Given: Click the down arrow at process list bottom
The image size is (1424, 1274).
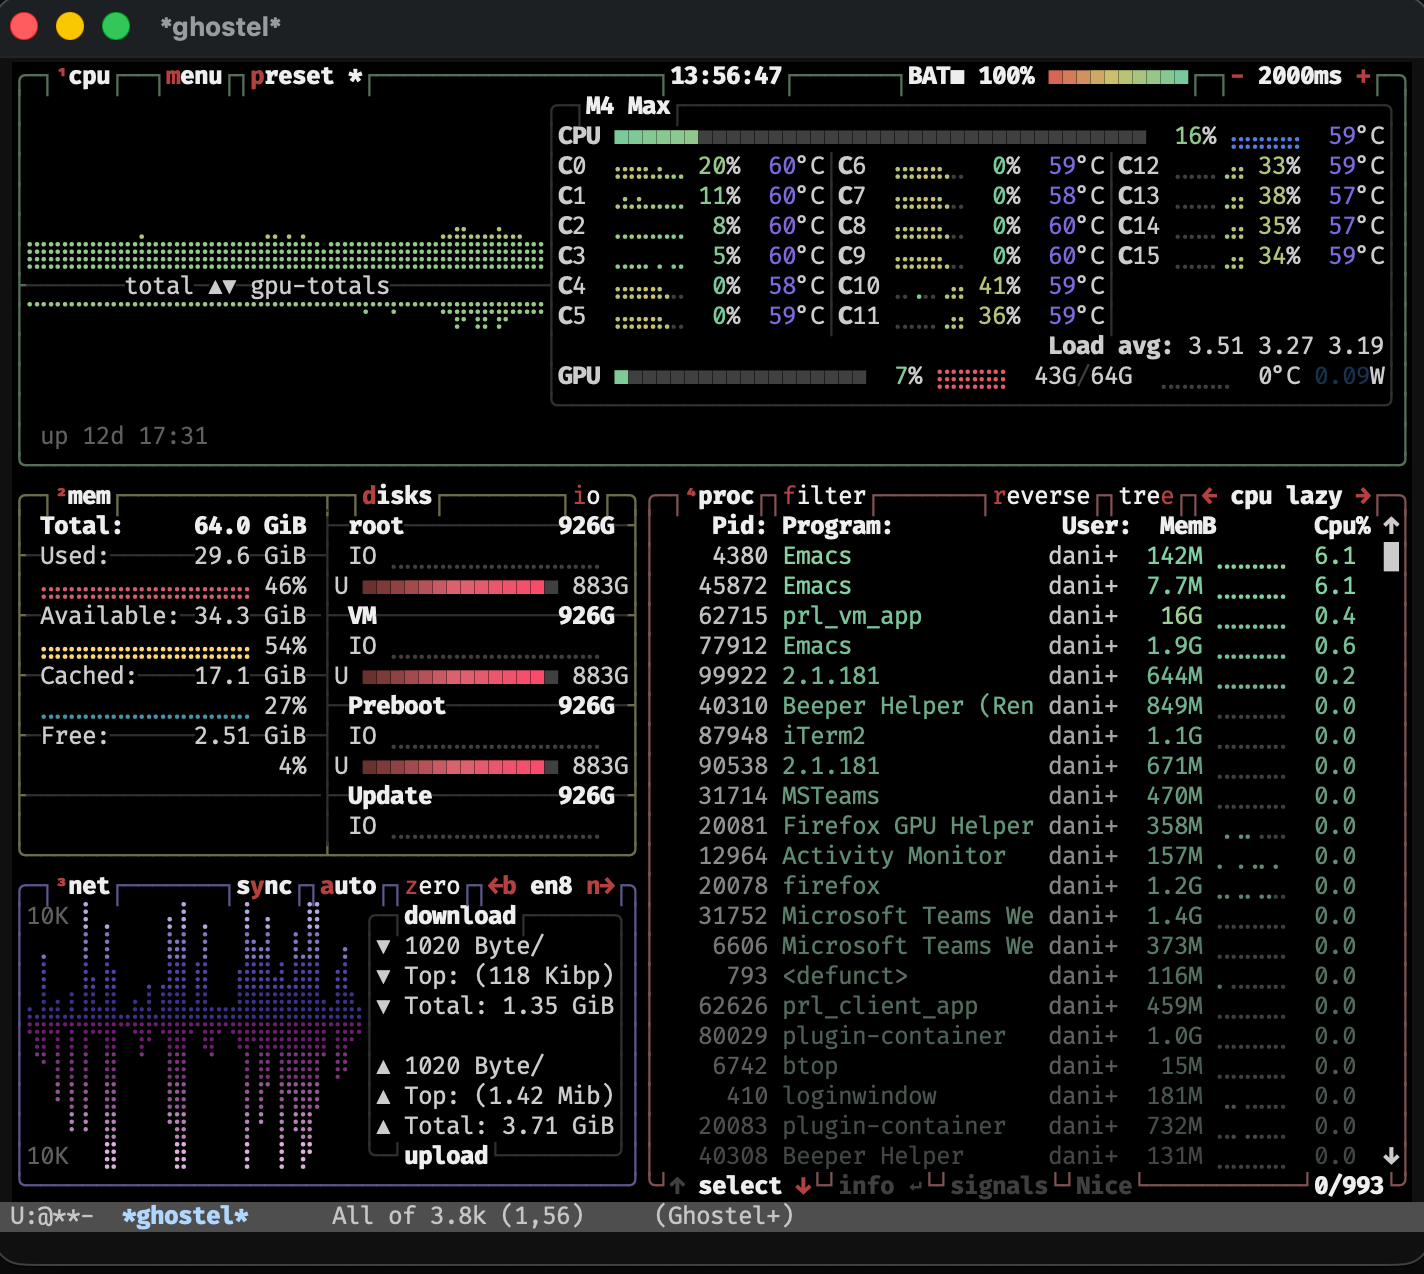Looking at the screenshot, I should 1391,1156.
